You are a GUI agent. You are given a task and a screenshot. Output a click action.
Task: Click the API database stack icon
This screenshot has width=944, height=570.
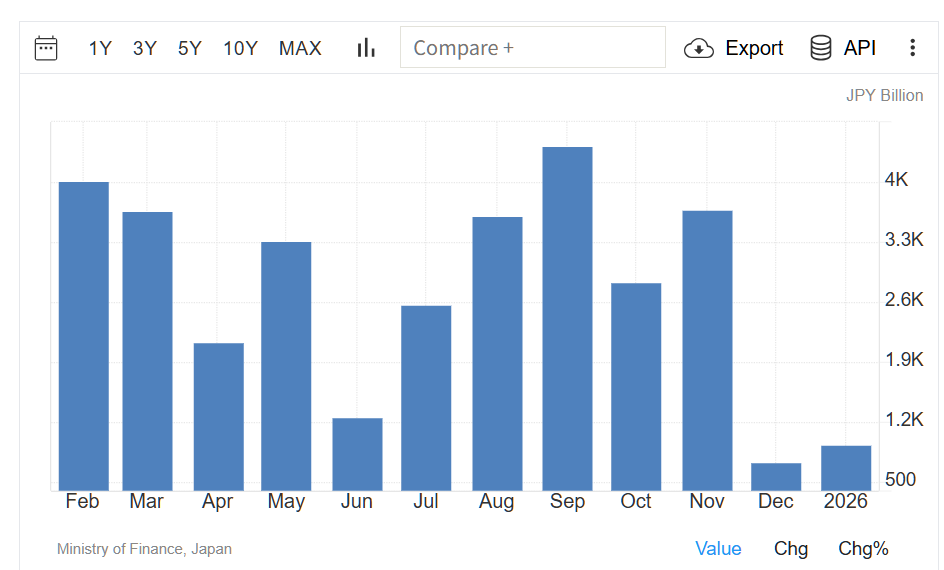point(821,48)
